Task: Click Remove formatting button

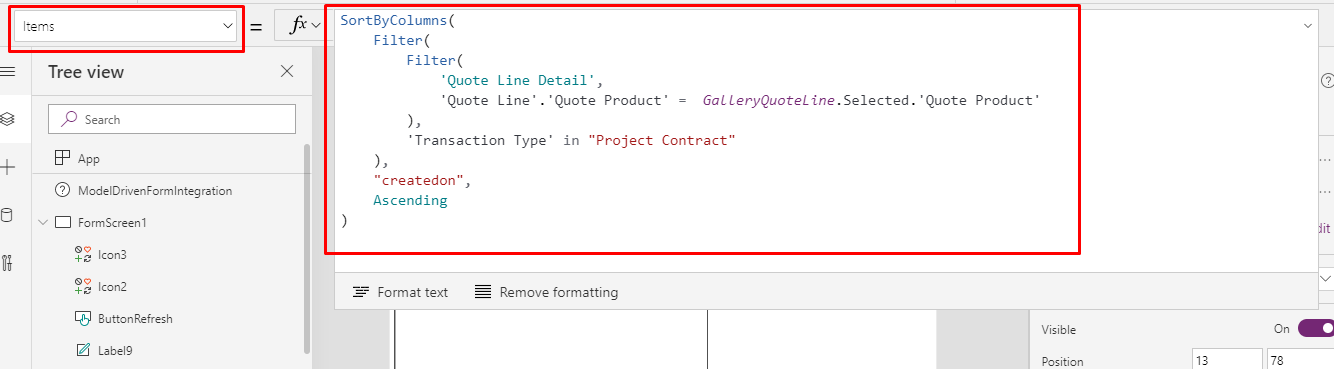Action: pyautogui.click(x=546, y=292)
